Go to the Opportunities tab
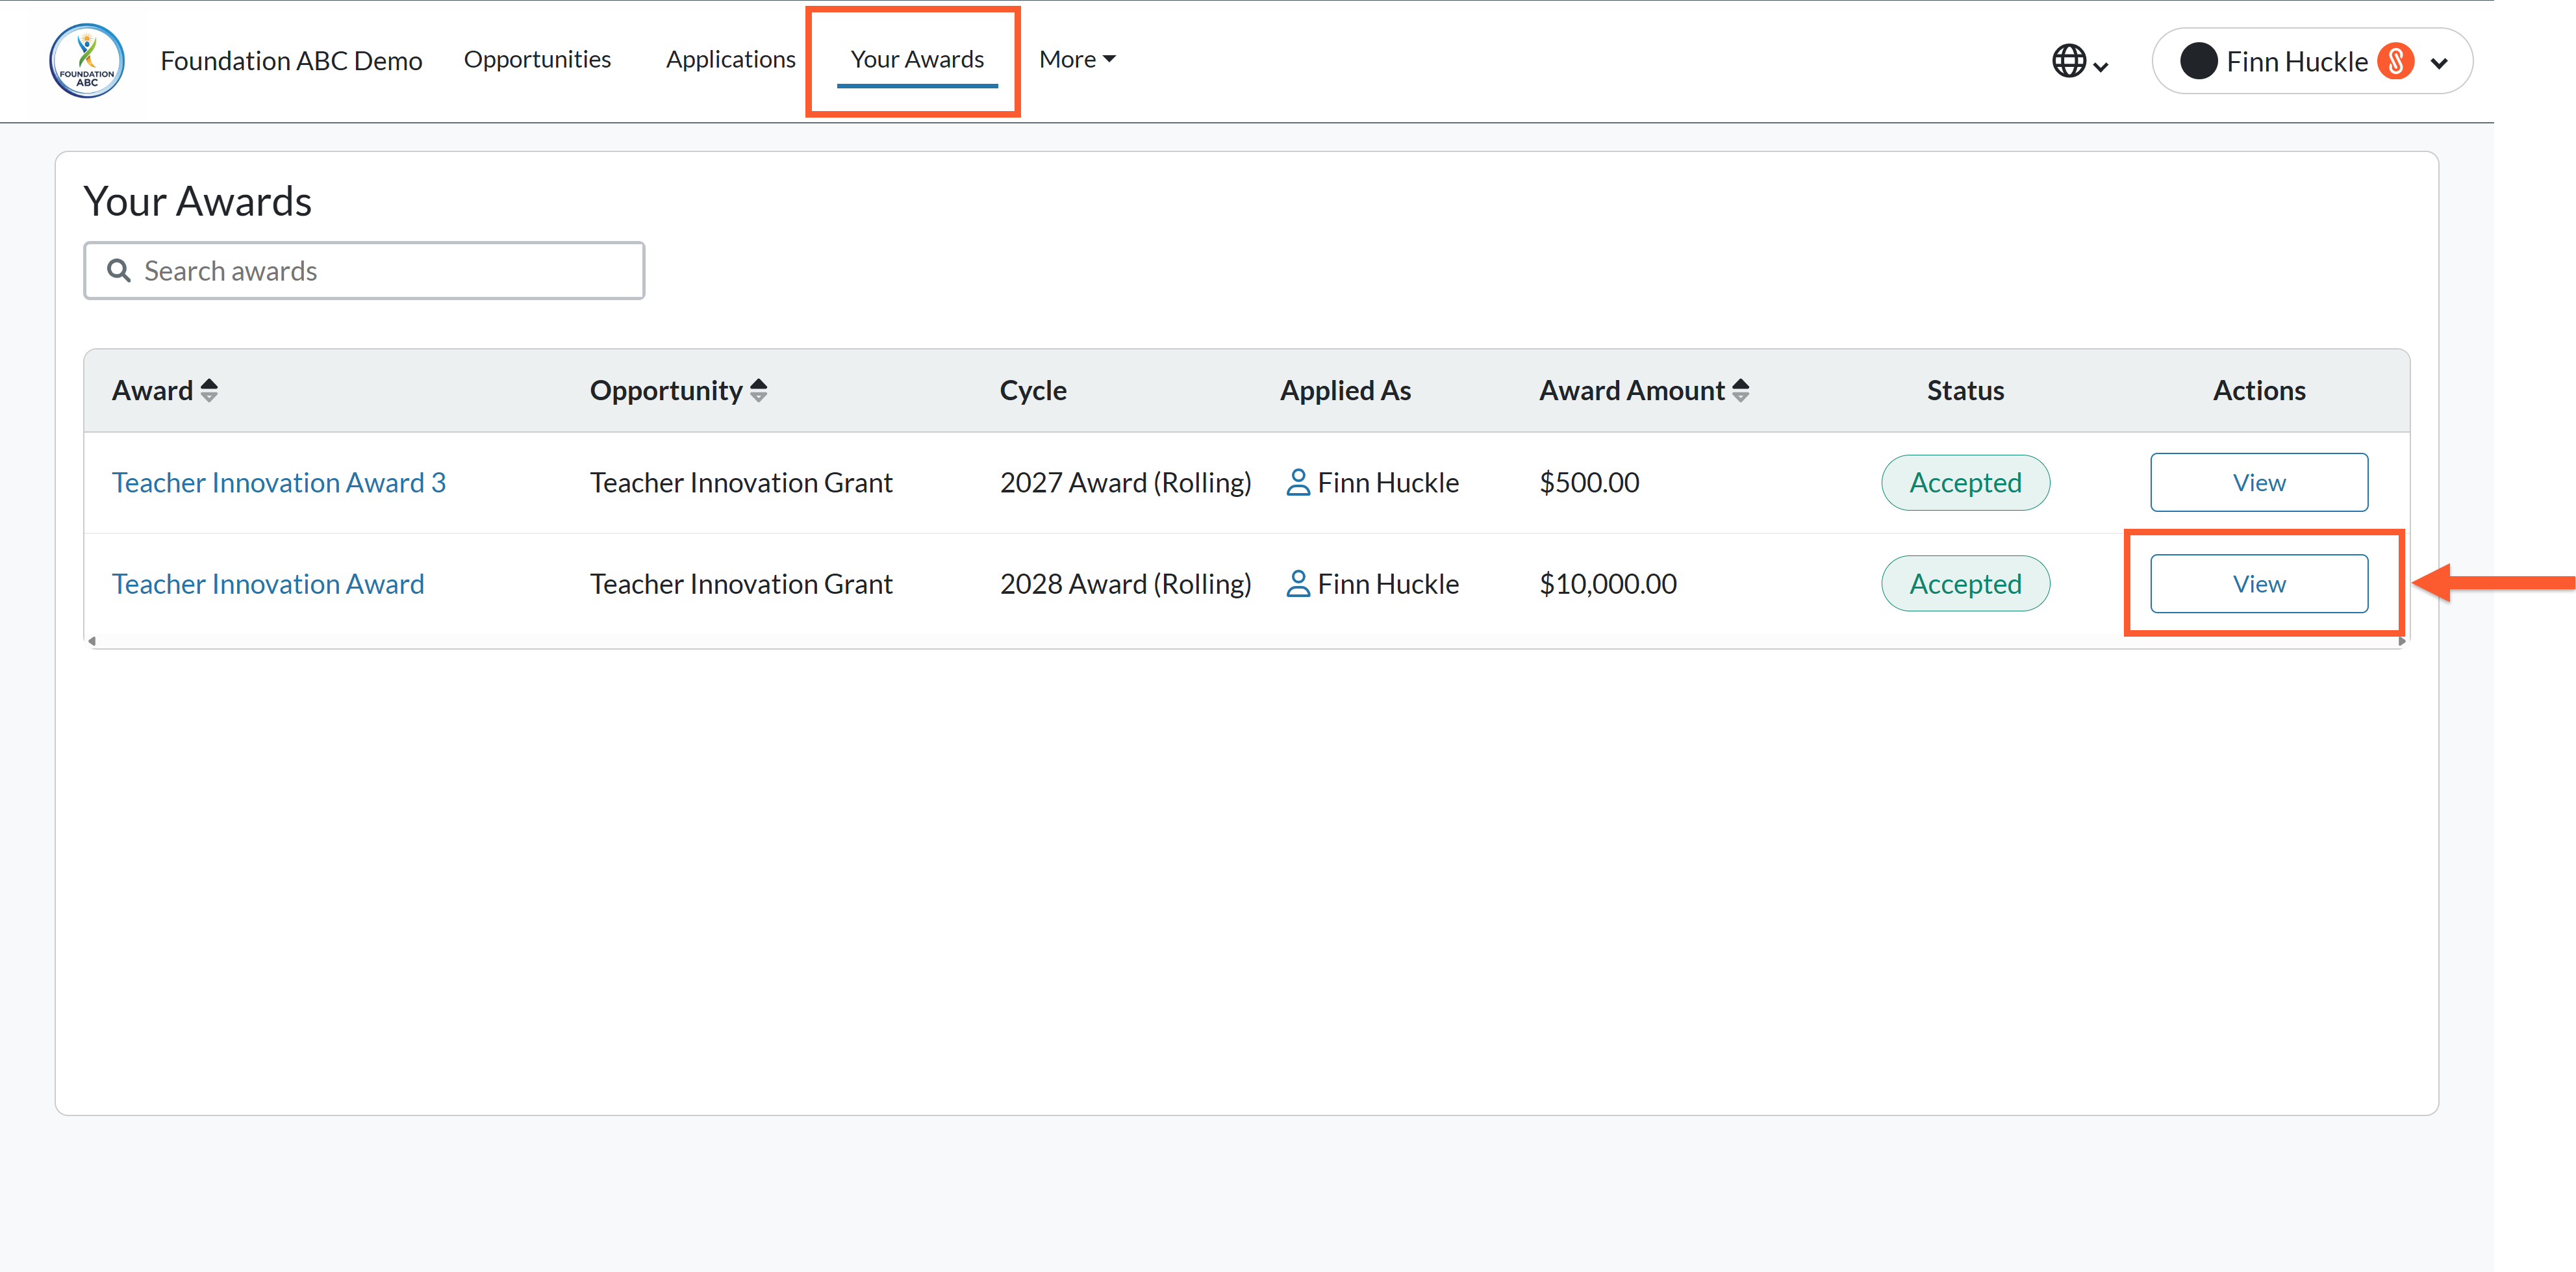This screenshot has height=1272, width=2576. tap(537, 60)
